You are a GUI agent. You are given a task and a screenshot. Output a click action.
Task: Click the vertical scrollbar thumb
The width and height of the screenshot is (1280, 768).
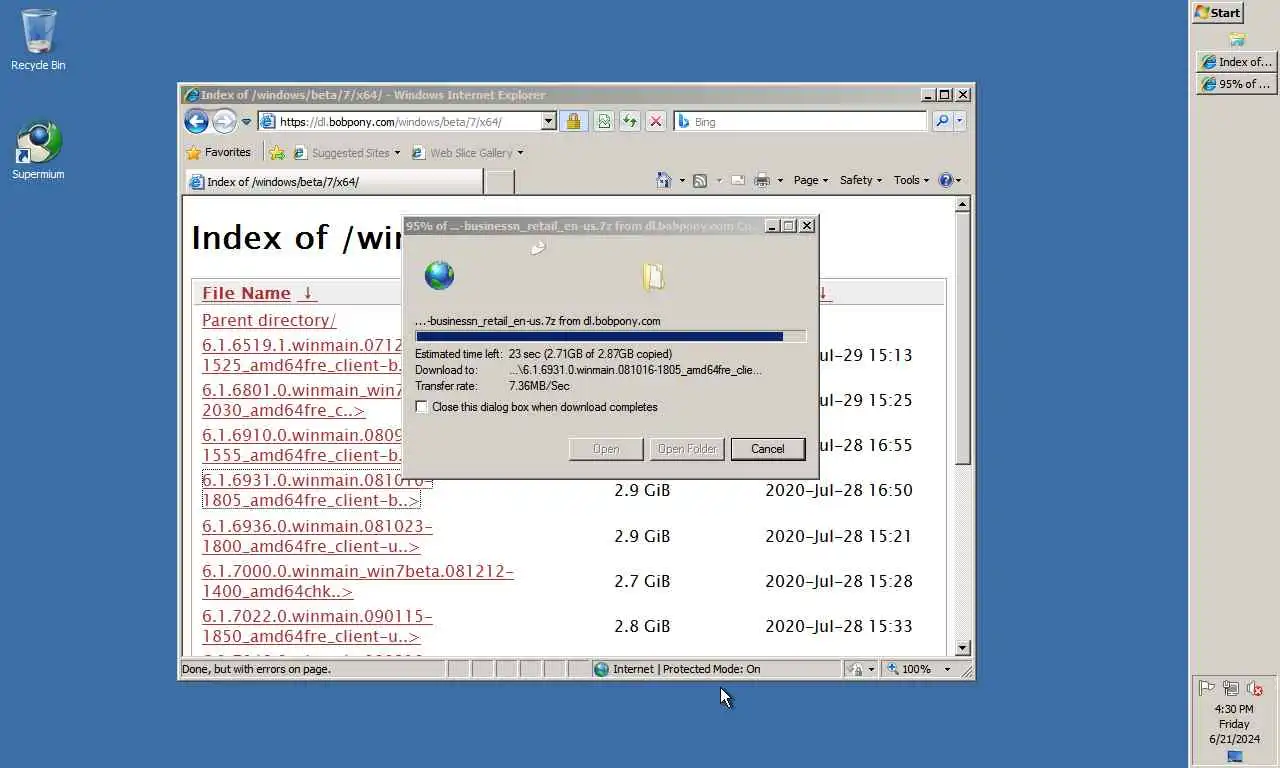[962, 338]
